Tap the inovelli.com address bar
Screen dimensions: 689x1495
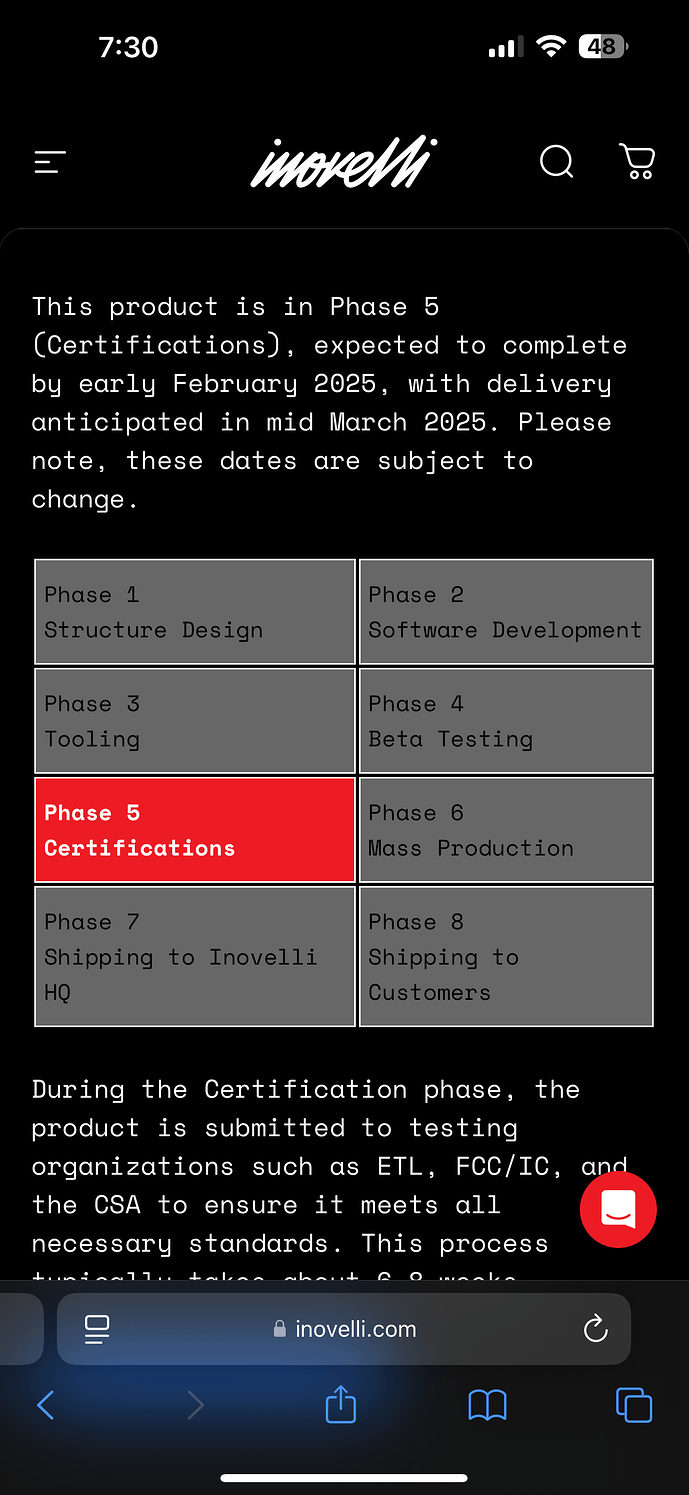[345, 1329]
